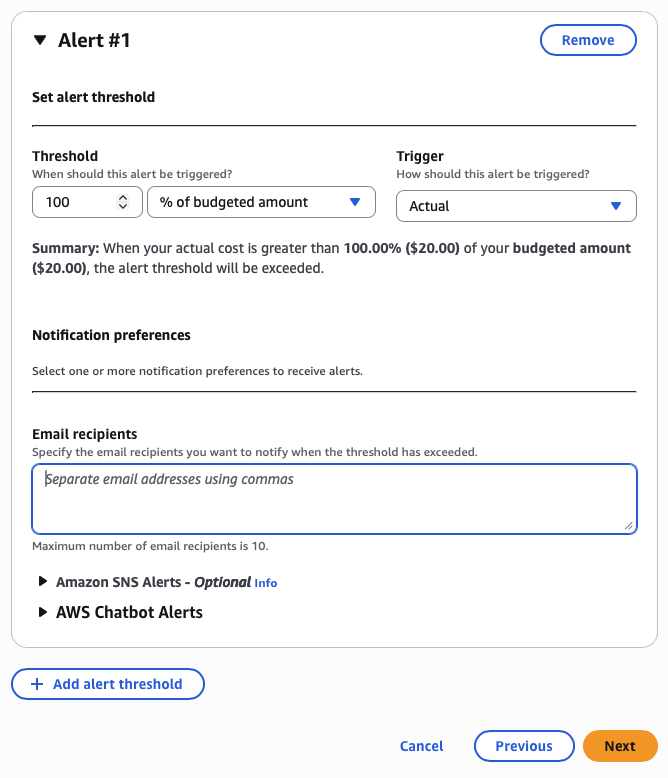Click the SNS Alerts triangle icon
The width and height of the screenshot is (668, 778).
tap(43, 582)
